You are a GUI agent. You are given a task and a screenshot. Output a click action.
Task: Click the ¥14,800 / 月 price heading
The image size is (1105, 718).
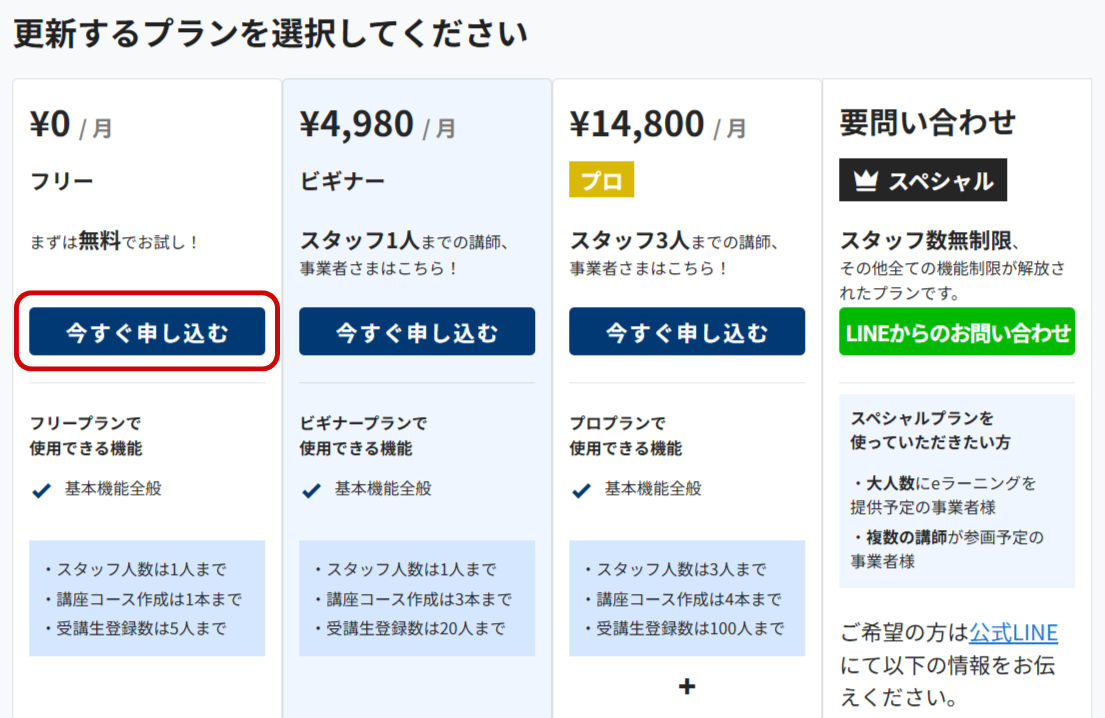click(658, 125)
